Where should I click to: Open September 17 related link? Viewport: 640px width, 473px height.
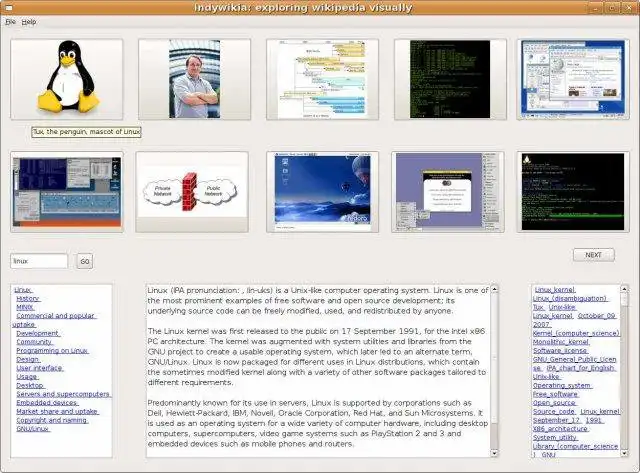click(x=557, y=420)
